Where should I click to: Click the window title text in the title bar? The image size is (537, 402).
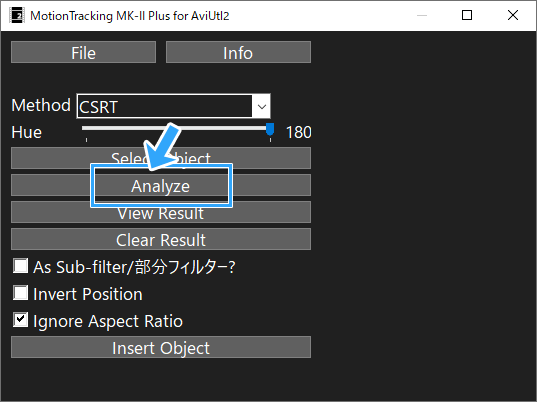pos(130,16)
